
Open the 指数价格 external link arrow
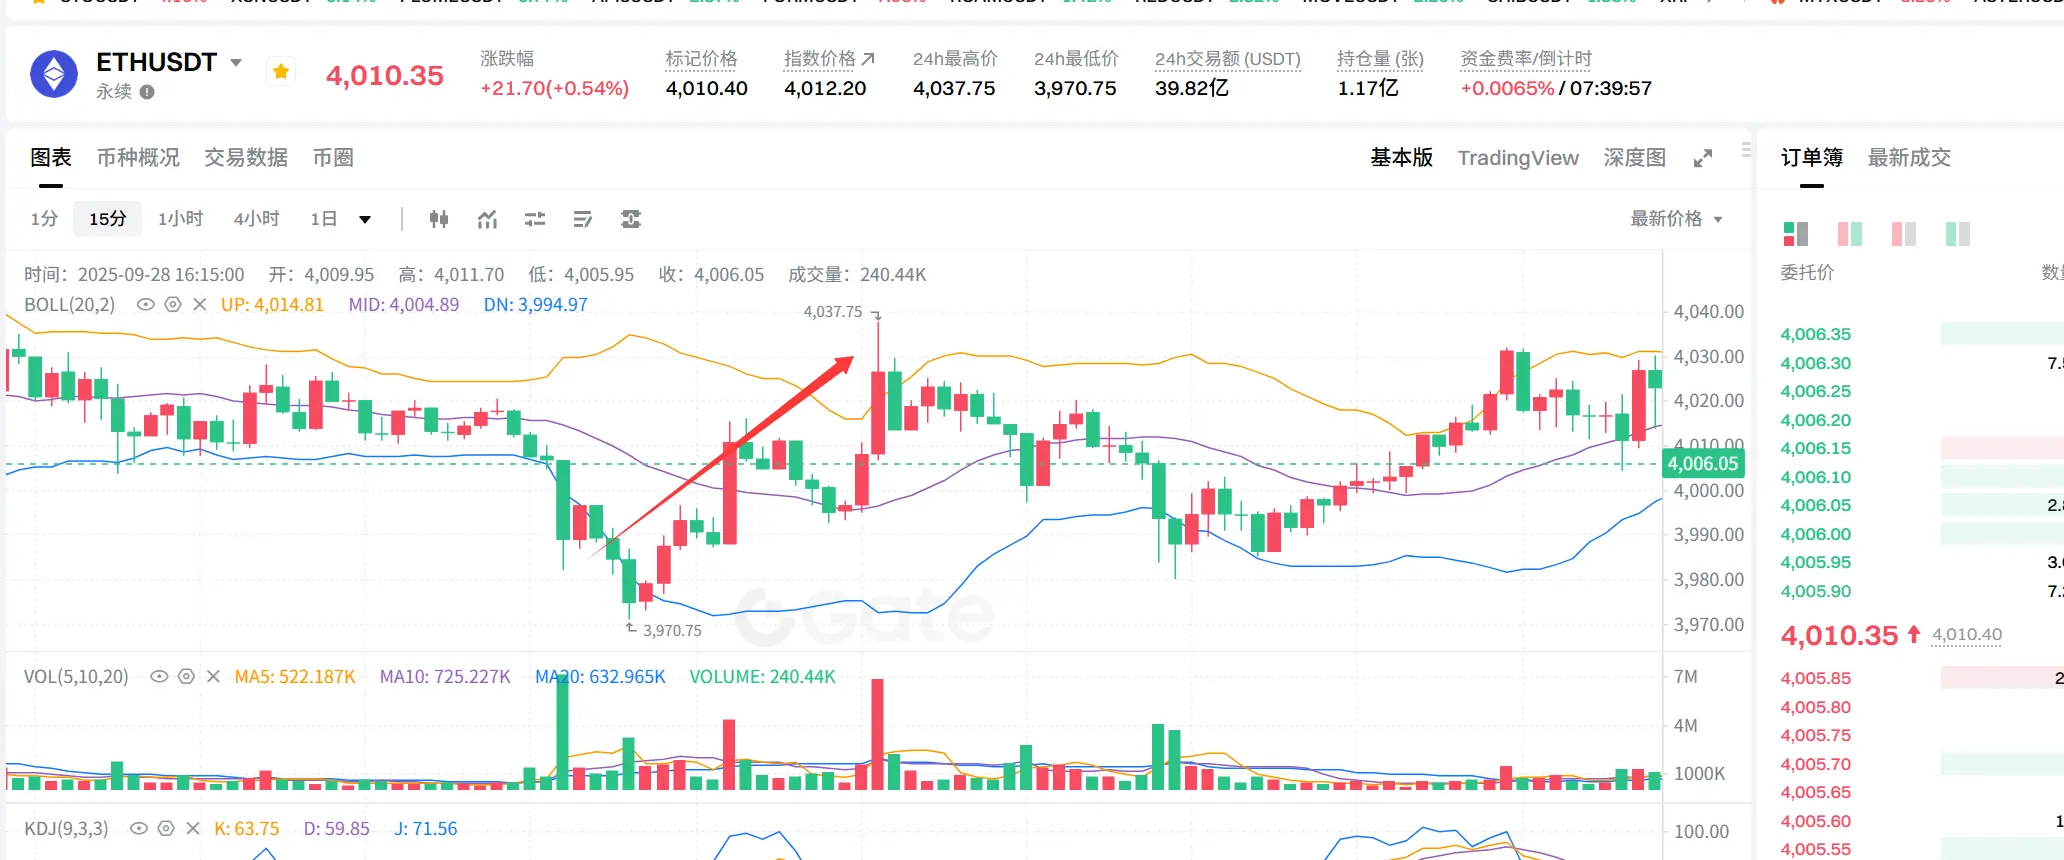[868, 59]
